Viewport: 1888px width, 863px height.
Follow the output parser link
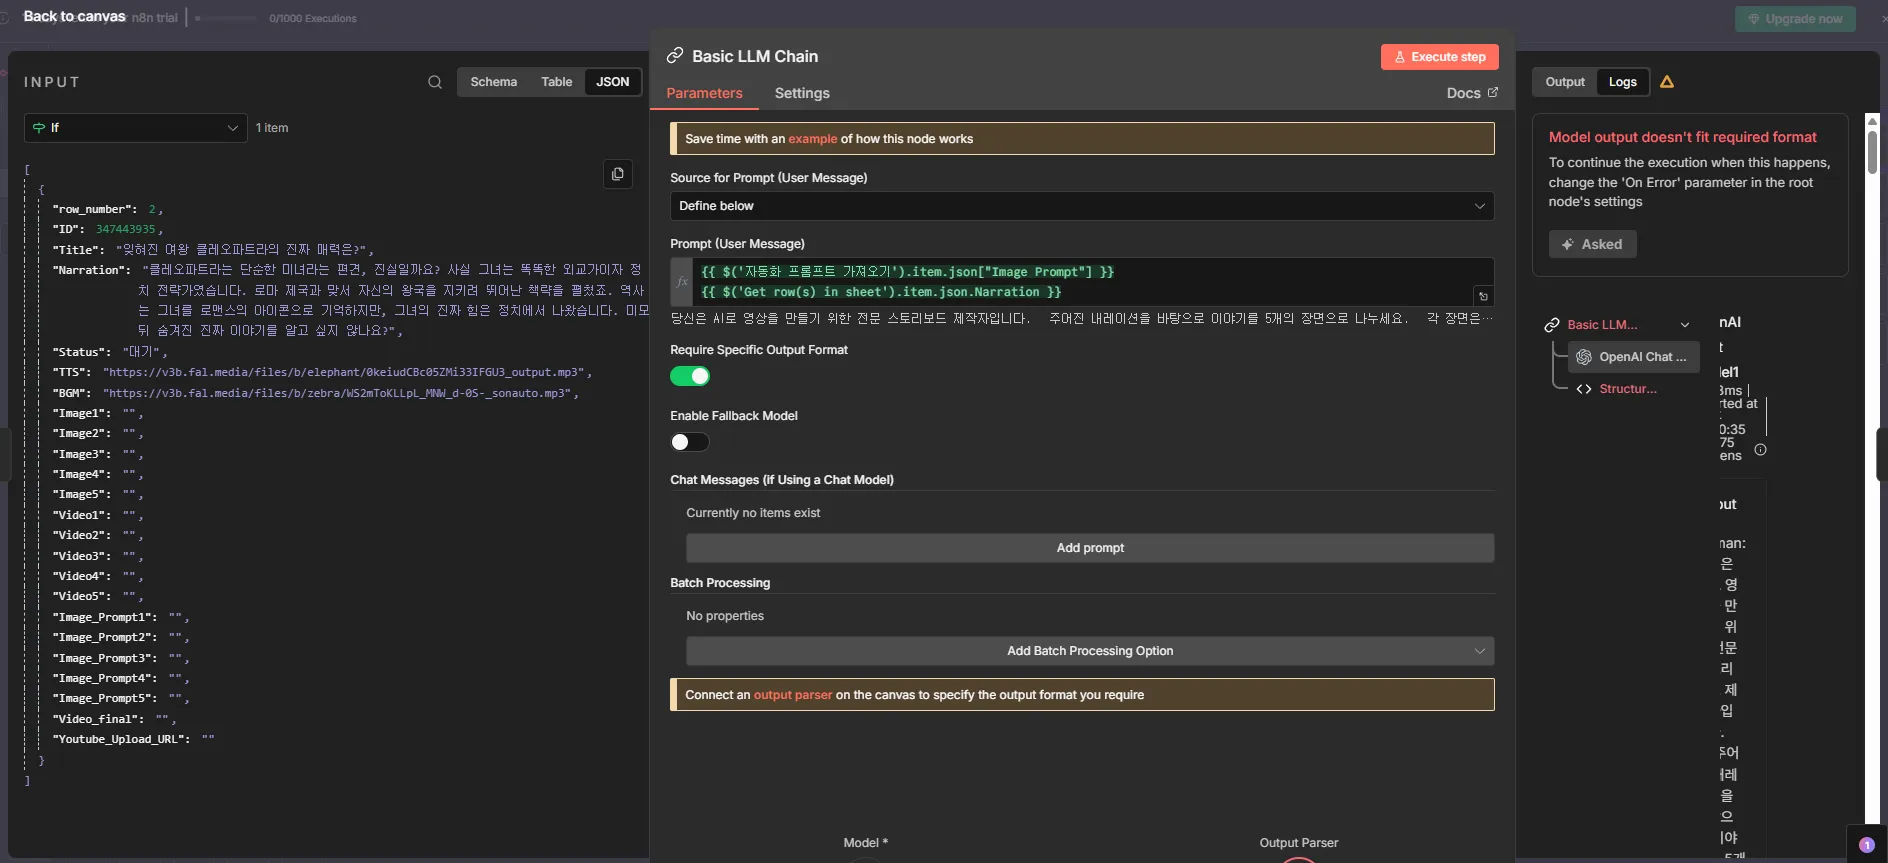pos(793,695)
